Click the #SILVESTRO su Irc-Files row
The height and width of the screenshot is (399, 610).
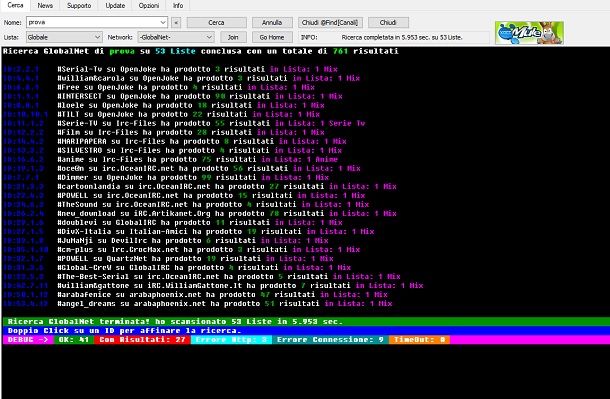[x=200, y=150]
